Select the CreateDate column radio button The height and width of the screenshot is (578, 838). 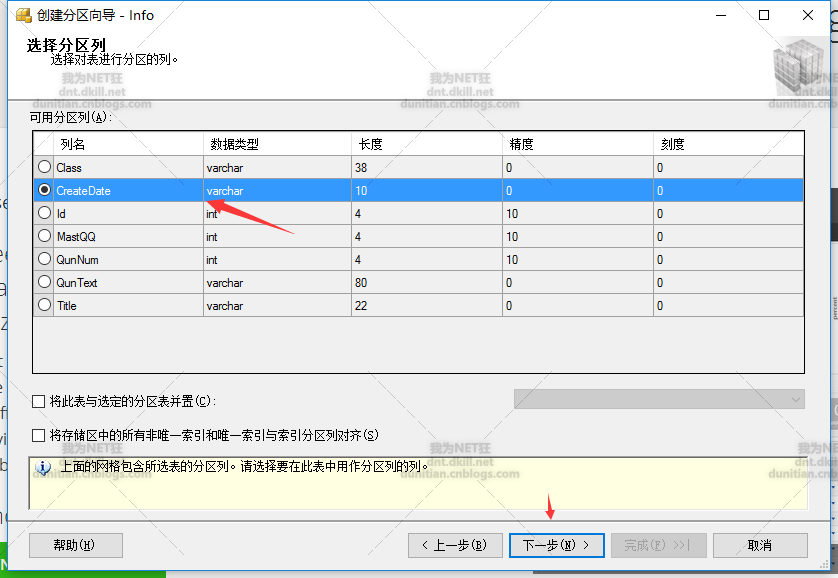[44, 190]
